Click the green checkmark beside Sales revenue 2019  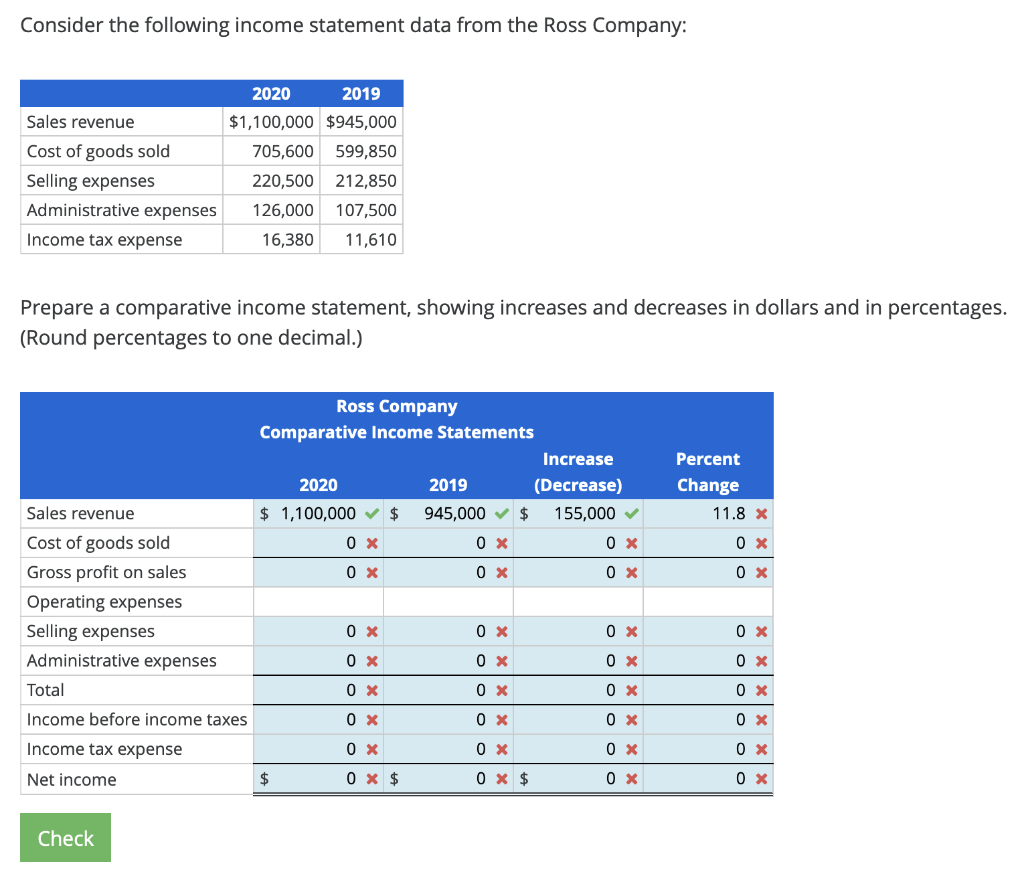click(501, 513)
